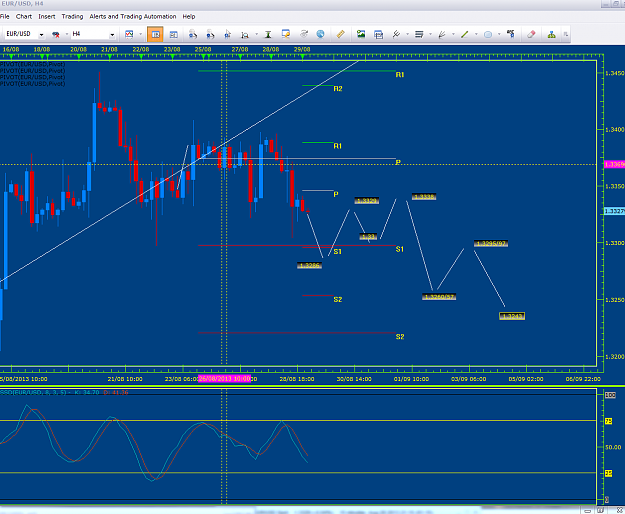Click the short S2 pivot label near 1.3250
Screen dimensions: 625x514
click(338, 299)
